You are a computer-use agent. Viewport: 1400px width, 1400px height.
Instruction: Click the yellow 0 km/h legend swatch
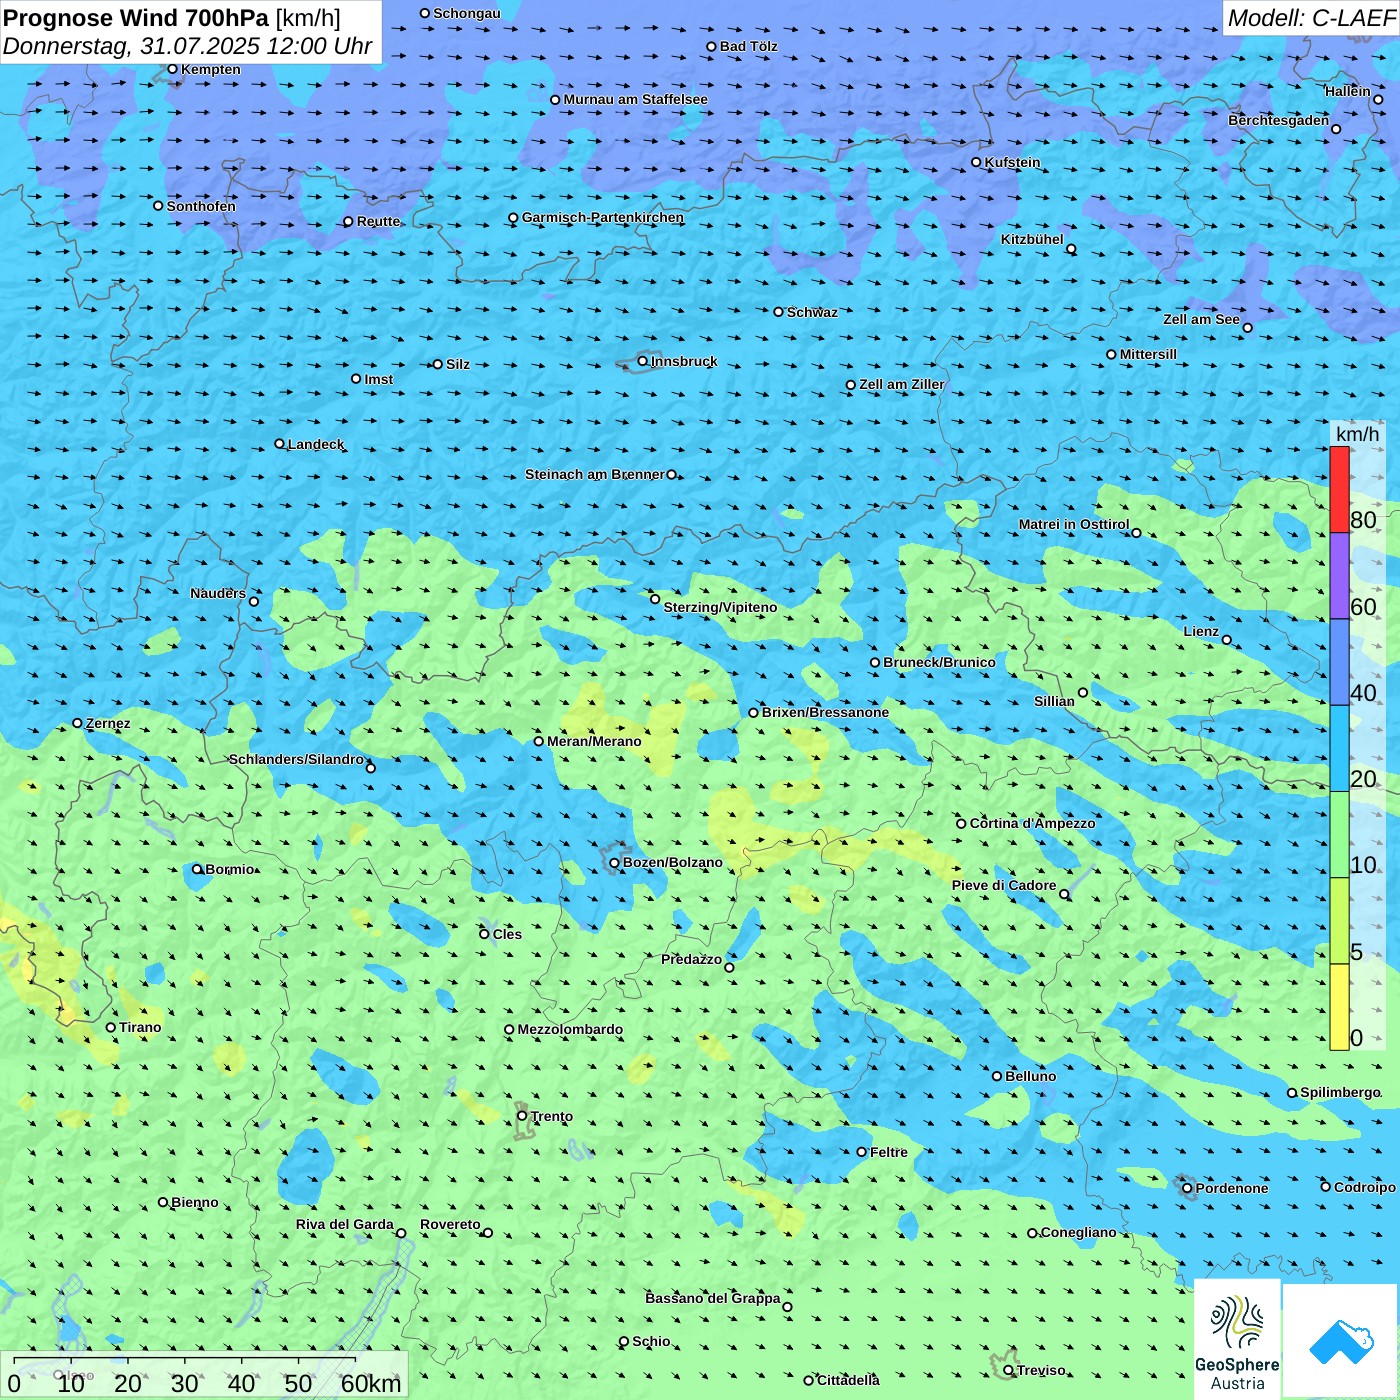[x=1339, y=1007]
